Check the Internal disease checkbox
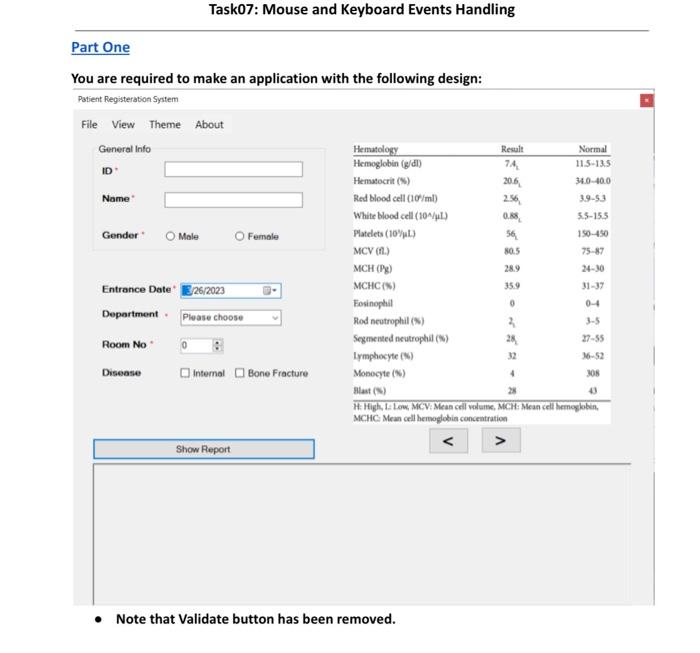 (x=185, y=373)
